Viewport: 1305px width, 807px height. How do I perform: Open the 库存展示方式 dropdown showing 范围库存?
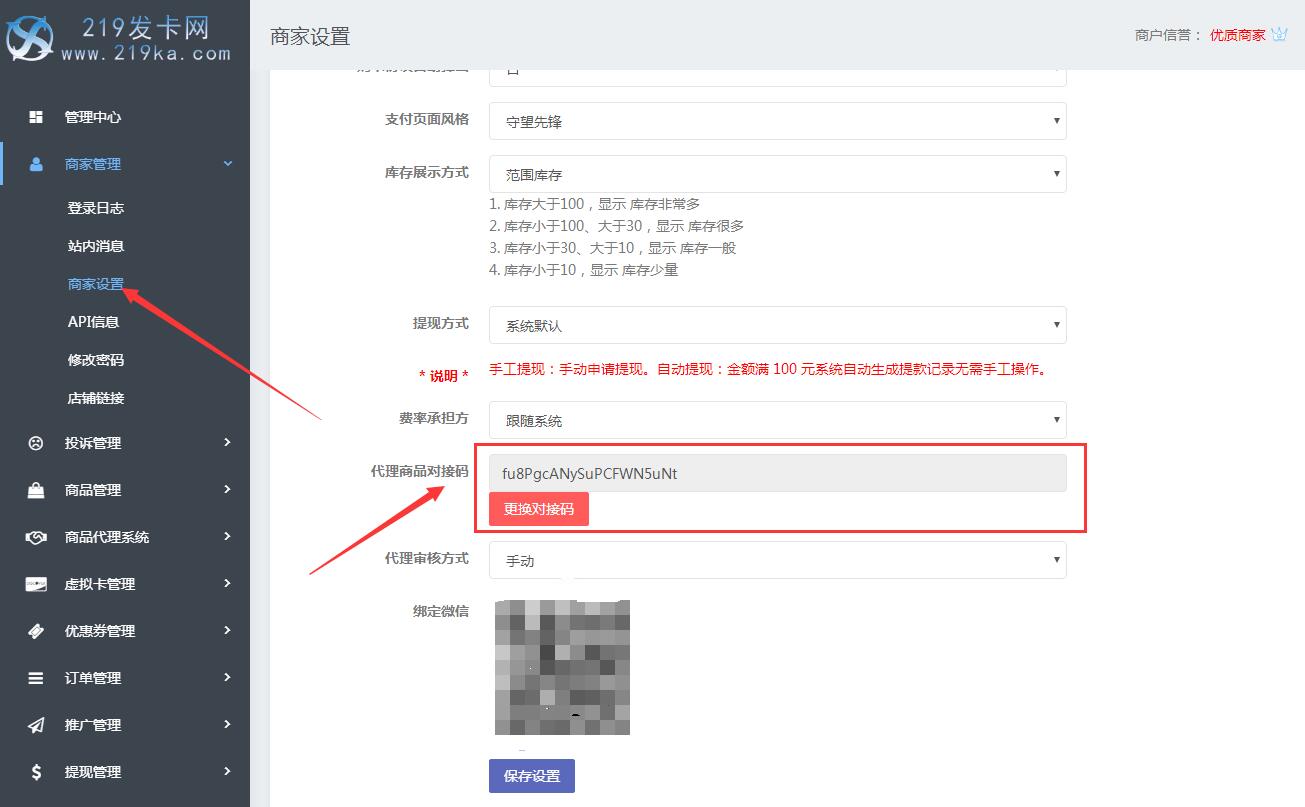coord(777,174)
